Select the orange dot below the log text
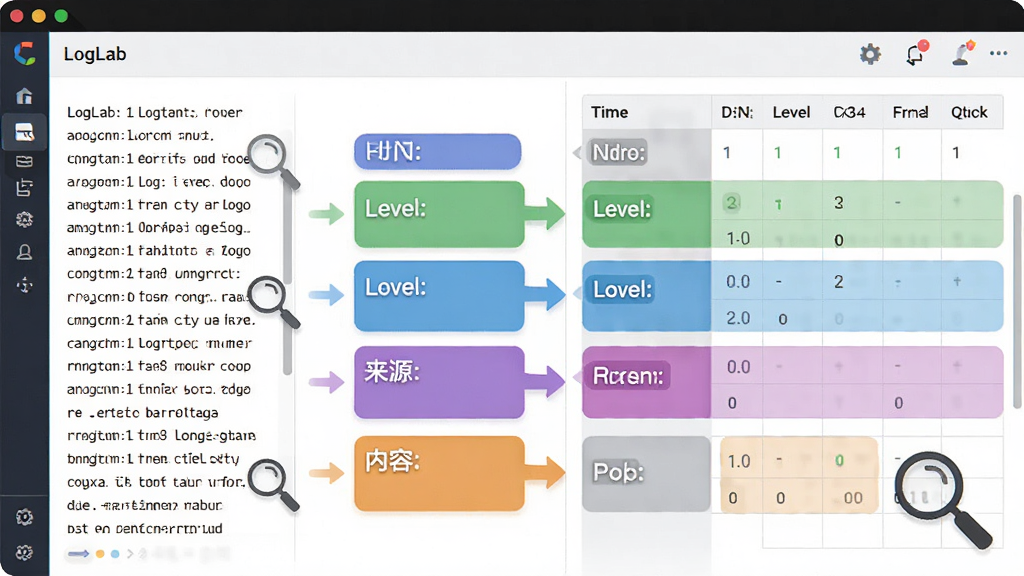The image size is (1024, 576). point(100,554)
